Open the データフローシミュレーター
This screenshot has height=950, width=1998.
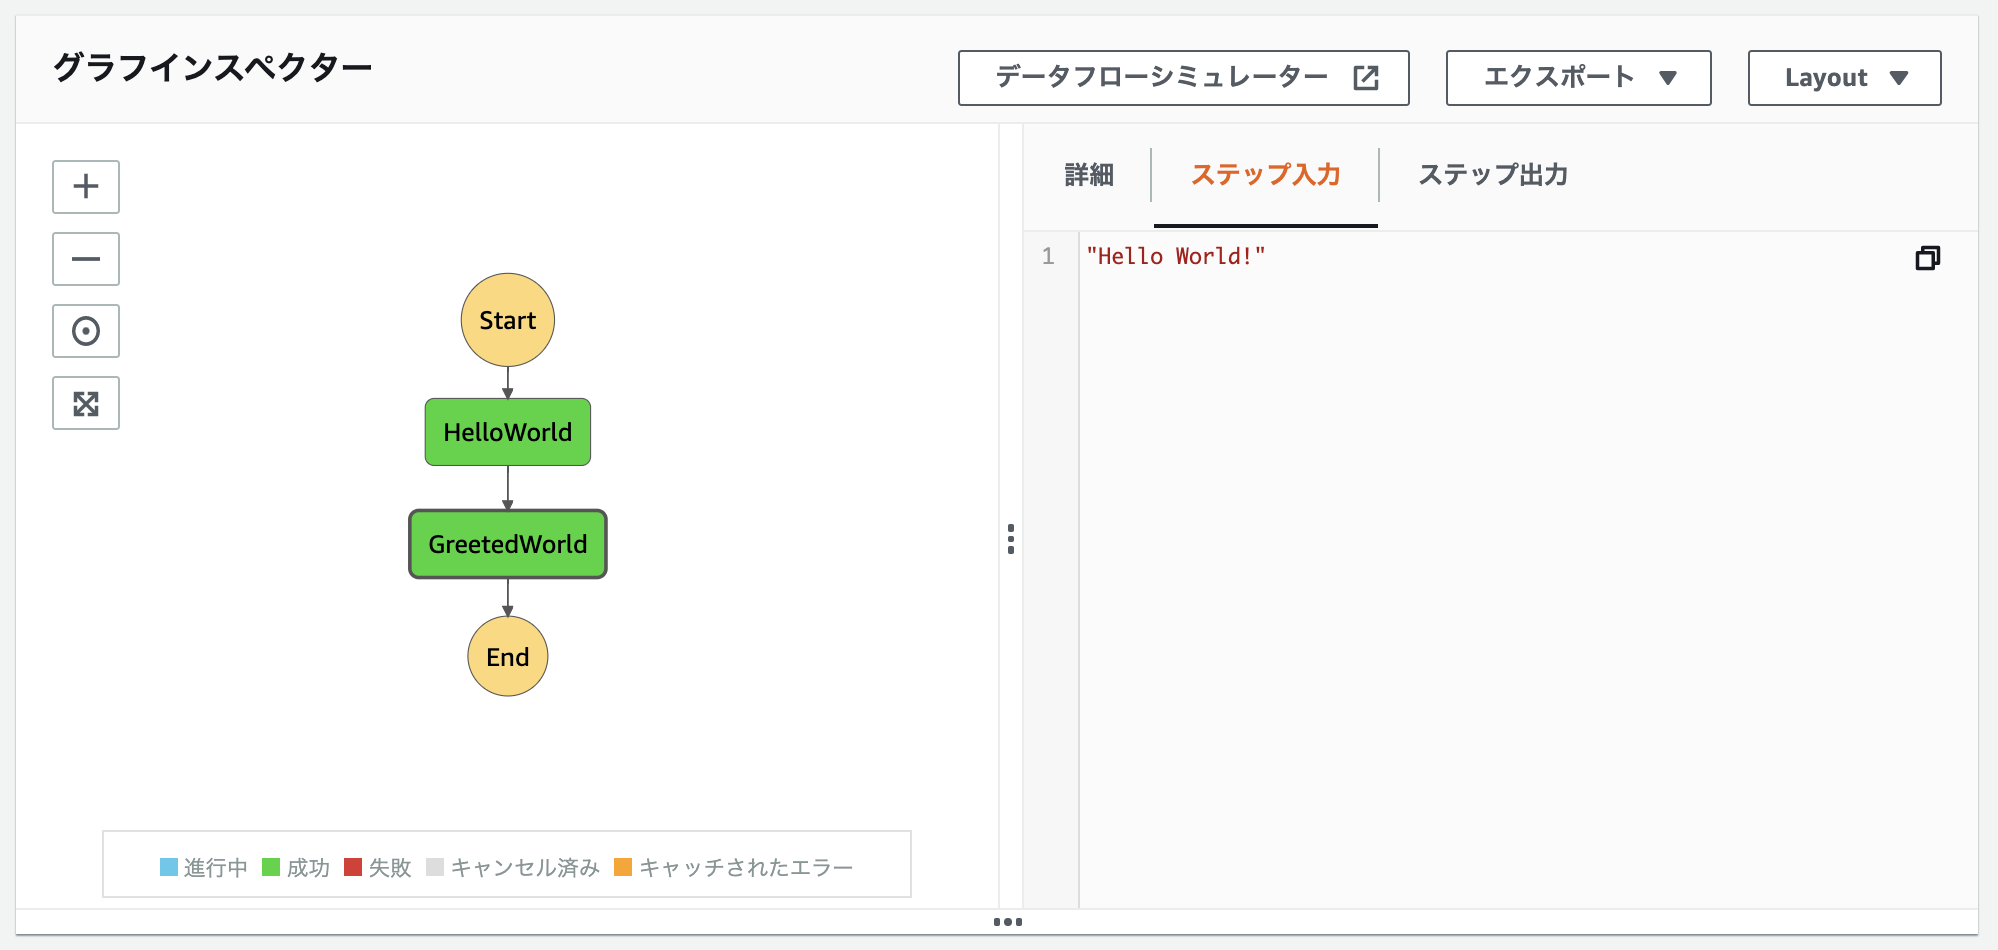pos(1162,77)
